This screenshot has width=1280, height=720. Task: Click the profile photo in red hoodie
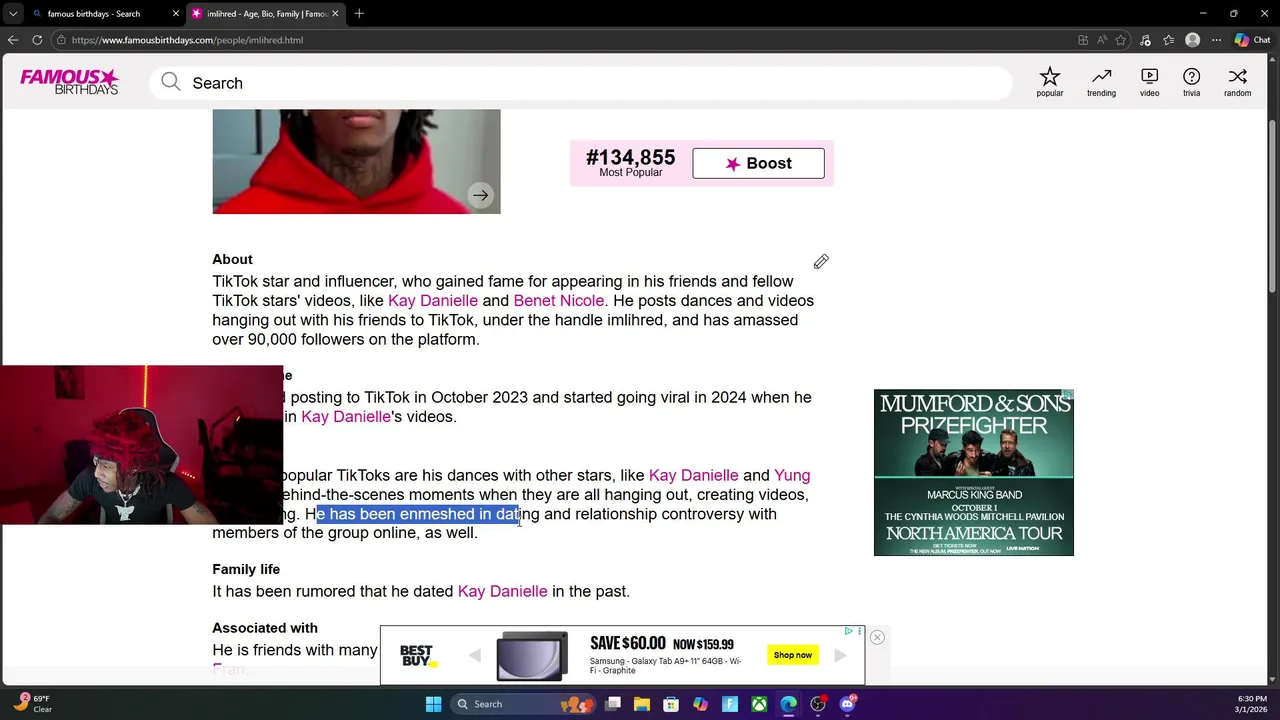pos(356,161)
